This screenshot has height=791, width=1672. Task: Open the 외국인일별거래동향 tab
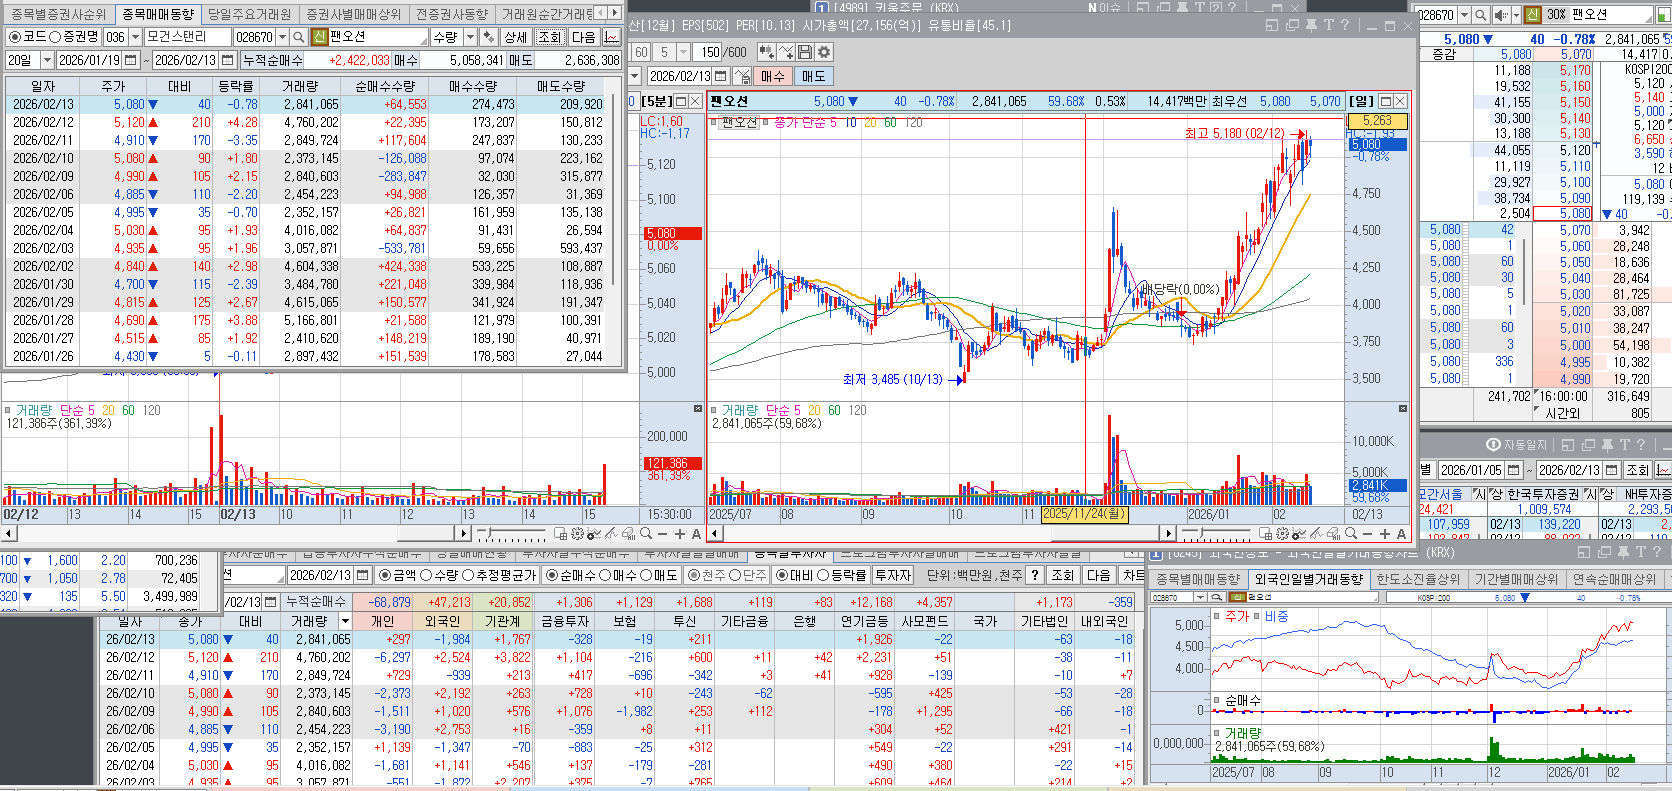(x=1309, y=579)
